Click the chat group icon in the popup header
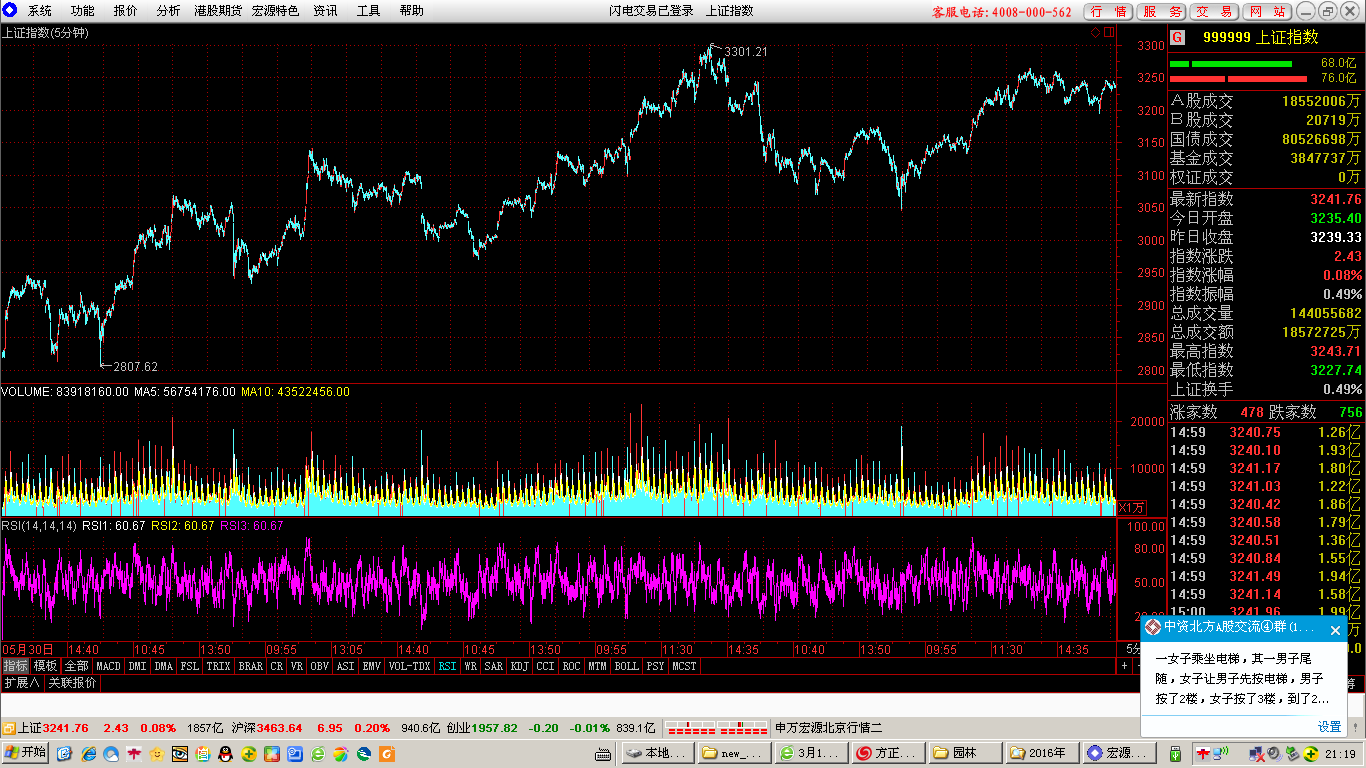The width and height of the screenshot is (1366, 768). (x=1153, y=629)
